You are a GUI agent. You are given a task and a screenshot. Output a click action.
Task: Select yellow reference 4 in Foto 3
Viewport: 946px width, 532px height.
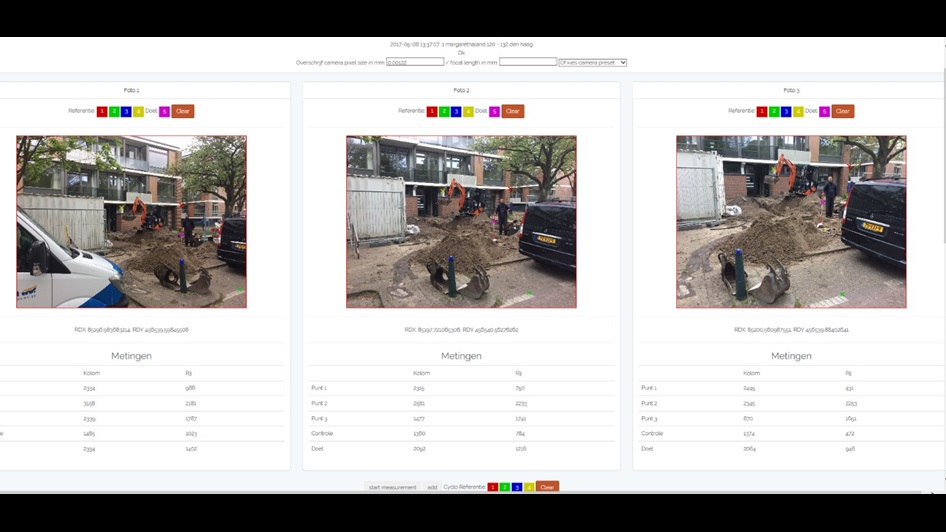point(798,111)
